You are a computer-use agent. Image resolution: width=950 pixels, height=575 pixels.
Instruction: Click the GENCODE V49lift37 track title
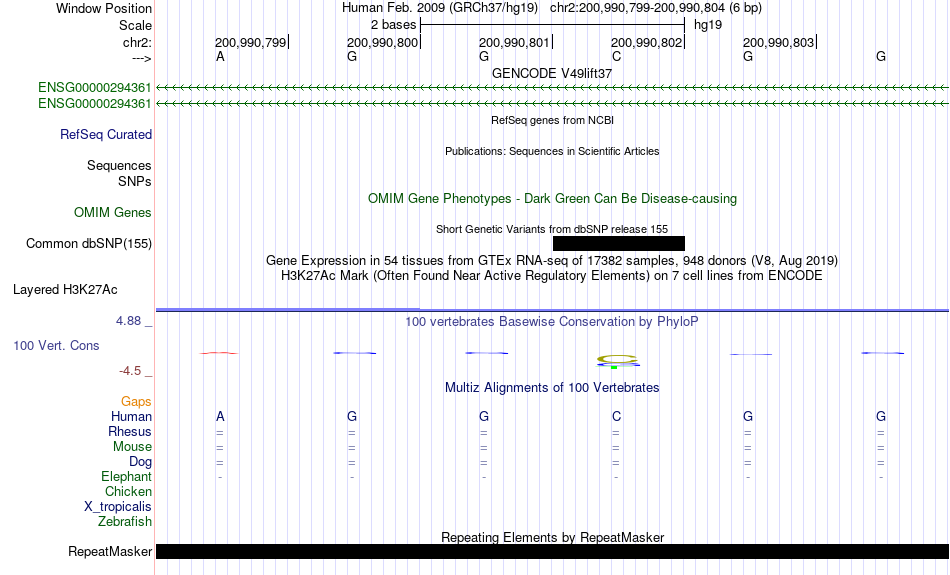[552, 73]
